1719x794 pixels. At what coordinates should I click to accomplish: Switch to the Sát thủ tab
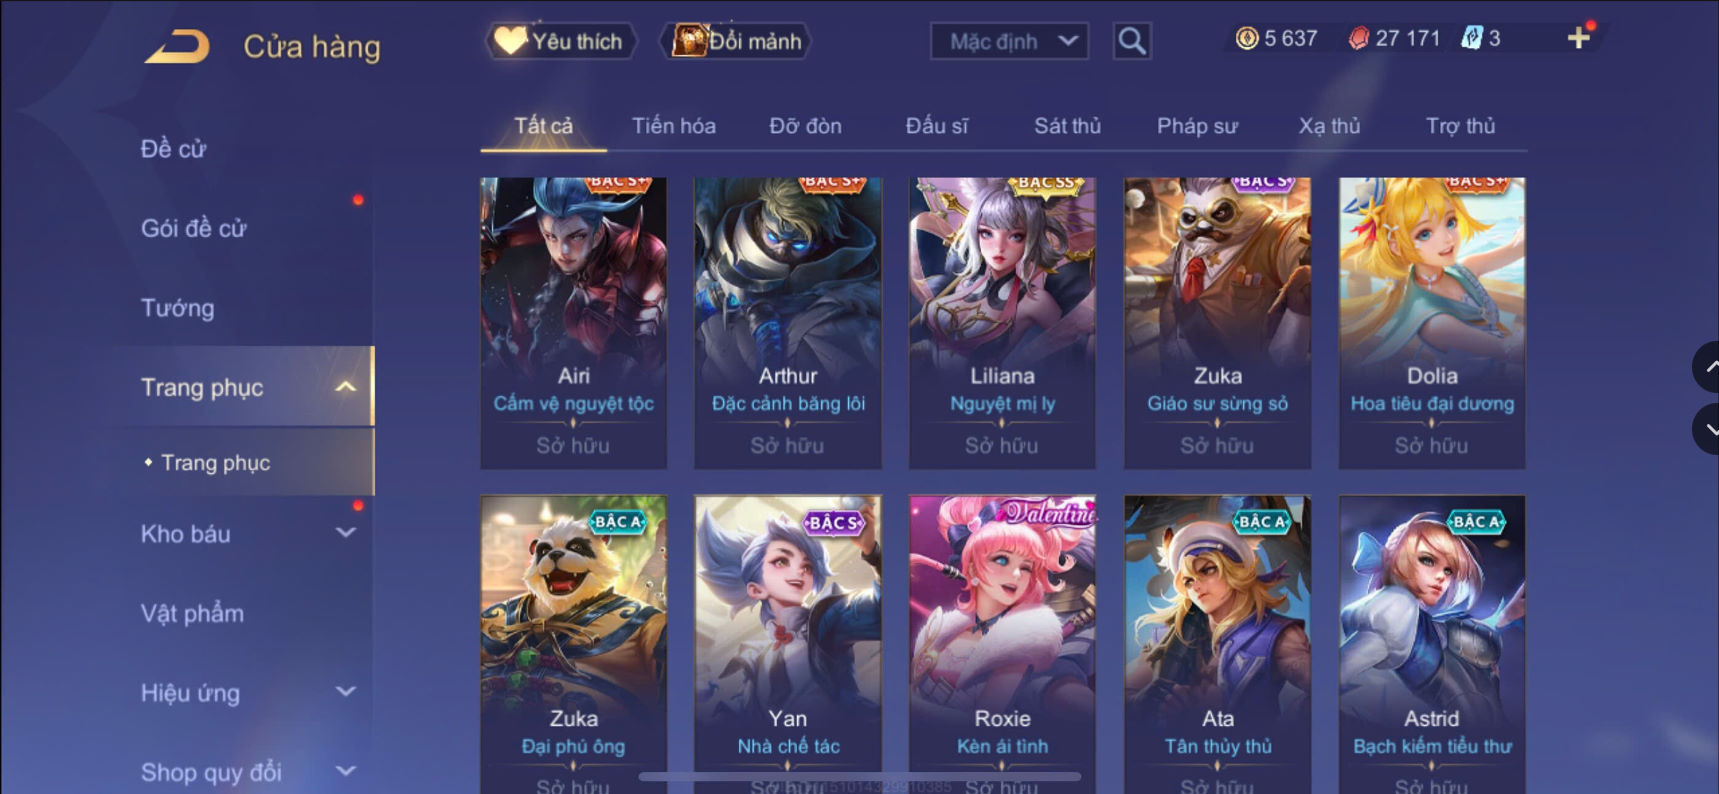[1067, 126]
